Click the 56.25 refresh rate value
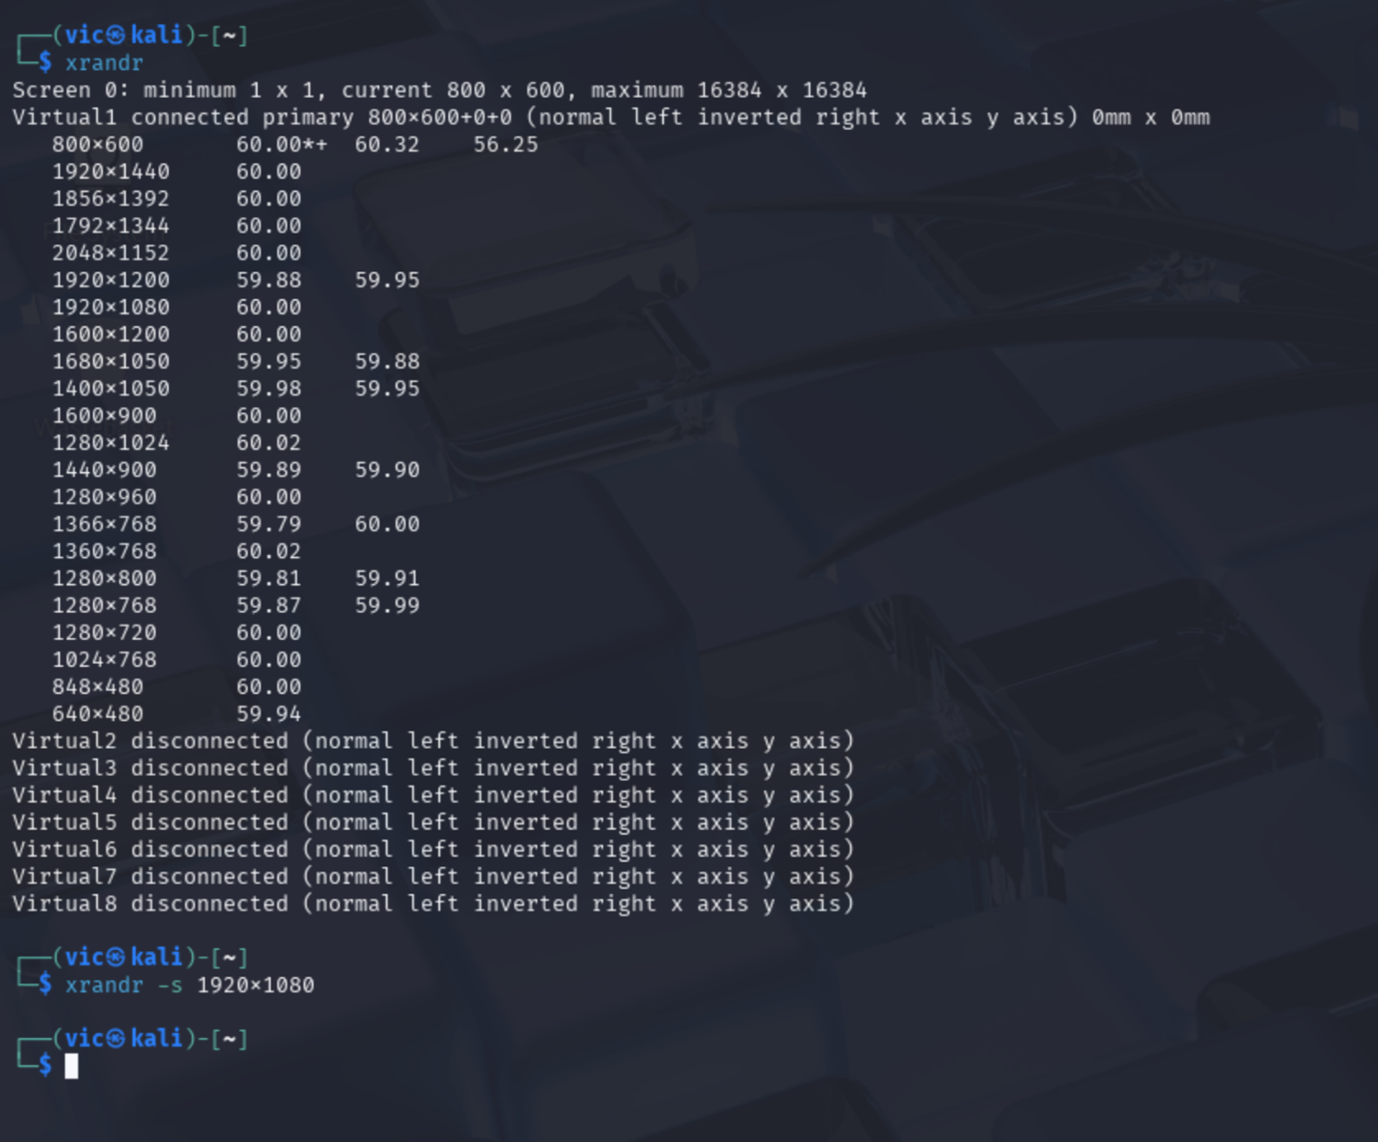 click(505, 145)
